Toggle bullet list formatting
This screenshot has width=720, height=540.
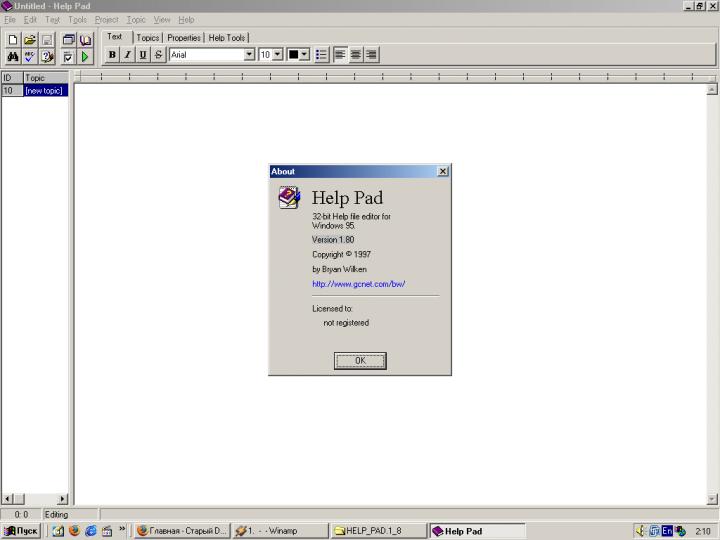coord(322,55)
